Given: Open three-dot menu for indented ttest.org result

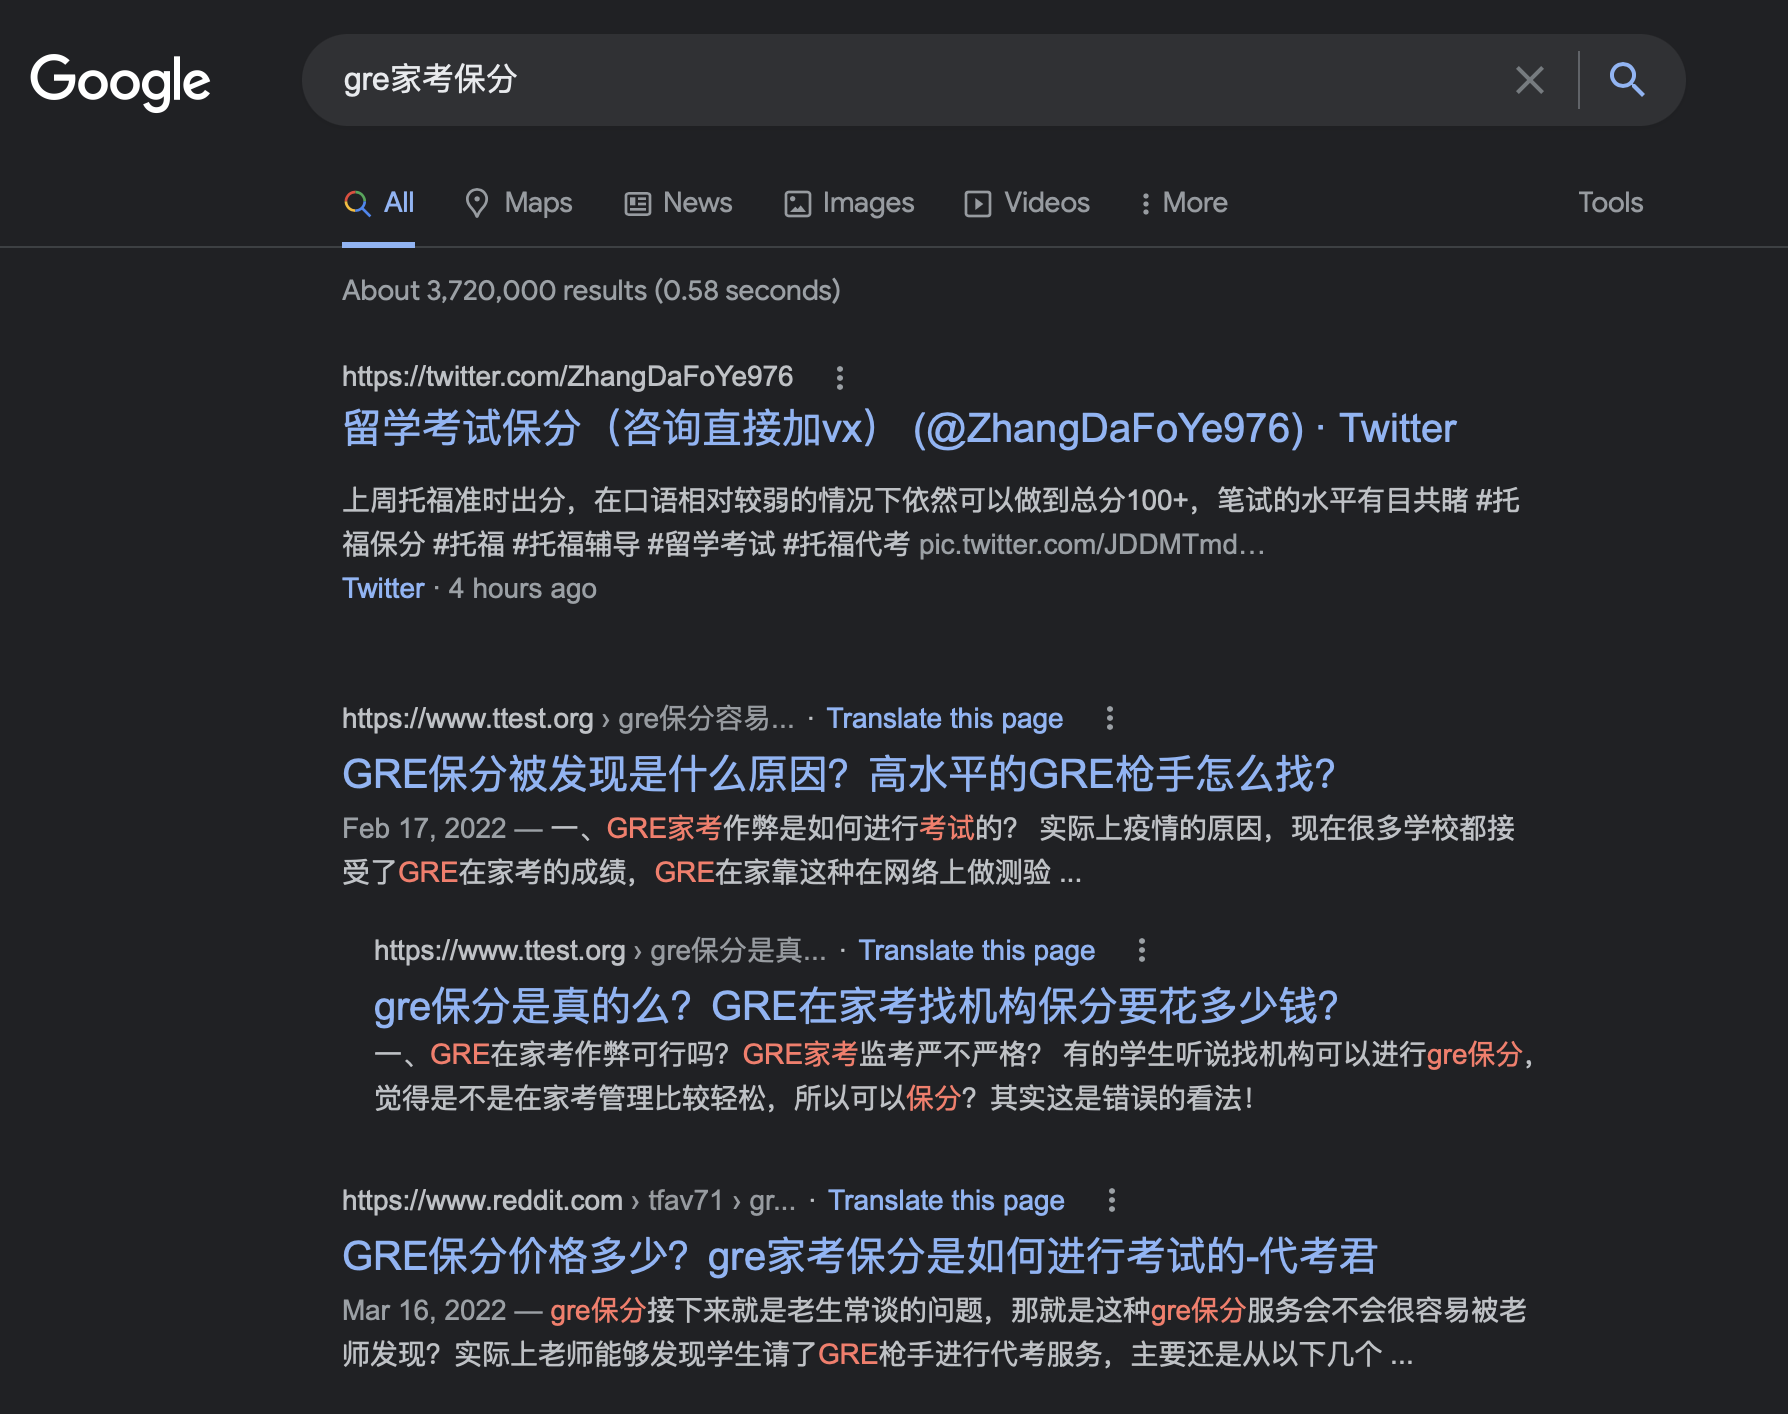Looking at the screenshot, I should click(1141, 950).
